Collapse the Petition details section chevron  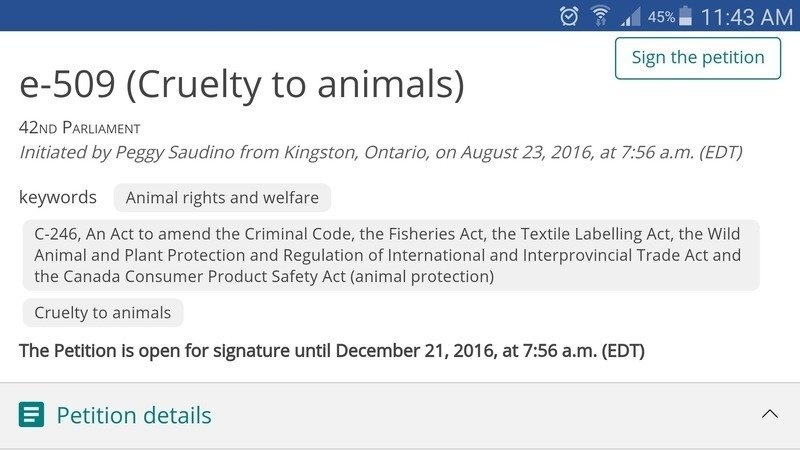[x=769, y=414]
